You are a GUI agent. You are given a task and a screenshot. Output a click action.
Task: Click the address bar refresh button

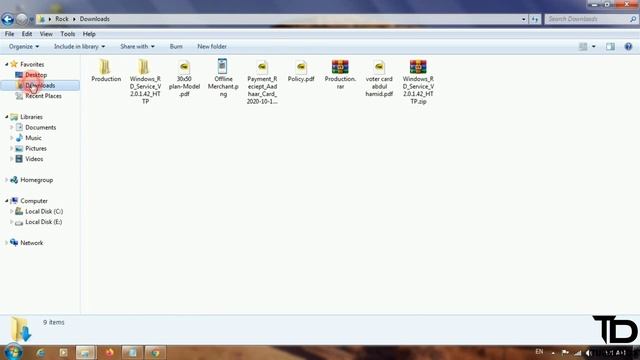[535, 19]
